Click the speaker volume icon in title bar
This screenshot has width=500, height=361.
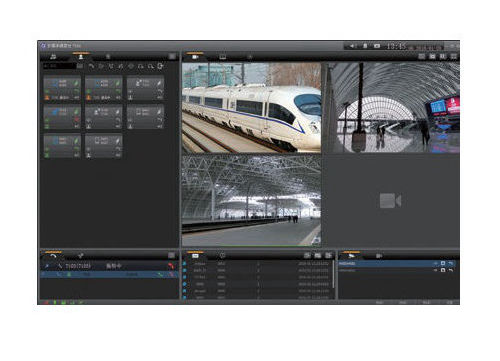tap(352, 46)
